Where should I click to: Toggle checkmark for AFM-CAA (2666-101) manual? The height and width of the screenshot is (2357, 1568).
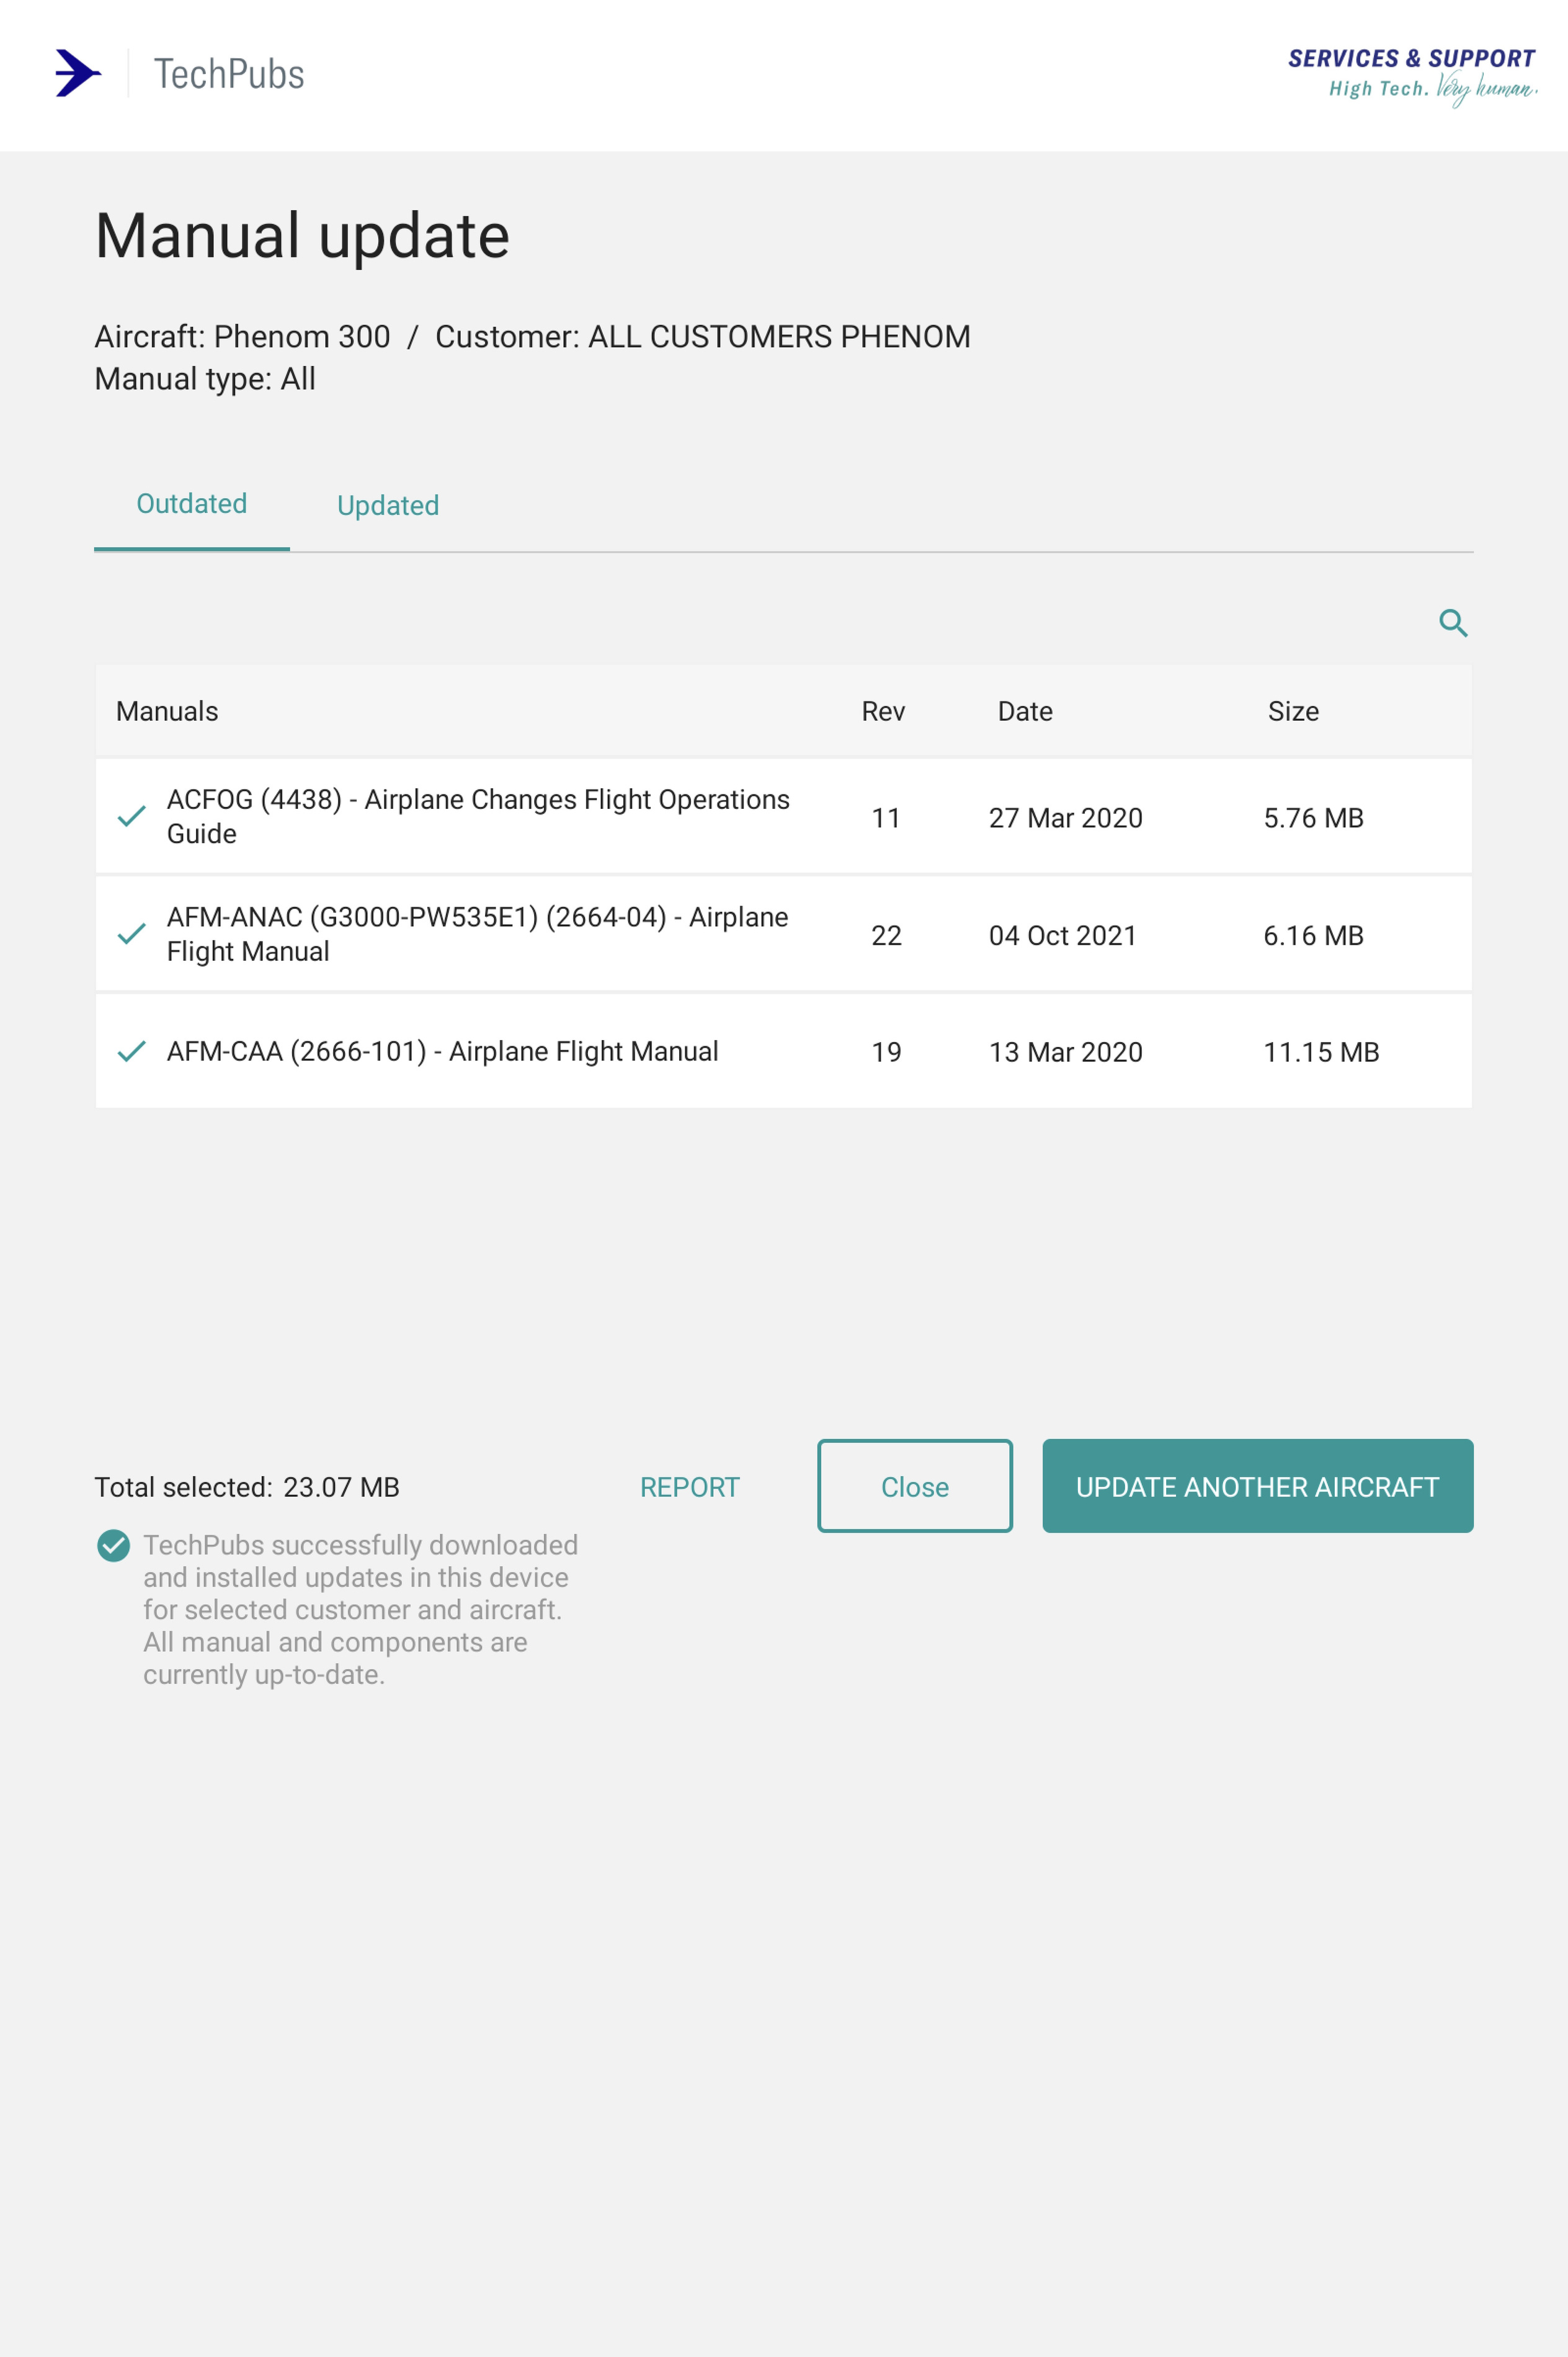coord(132,1051)
